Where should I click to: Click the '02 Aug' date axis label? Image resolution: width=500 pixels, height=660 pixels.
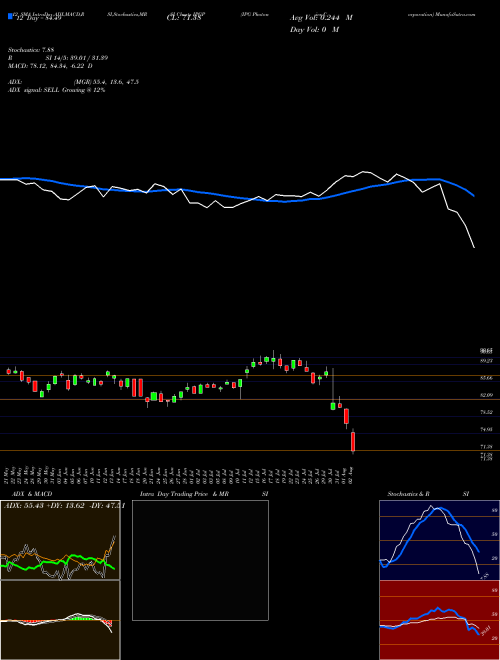point(353,474)
